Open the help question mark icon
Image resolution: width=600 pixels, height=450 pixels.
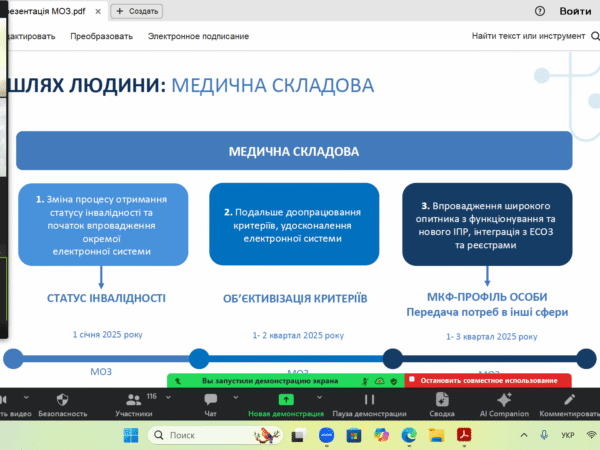coord(540,11)
